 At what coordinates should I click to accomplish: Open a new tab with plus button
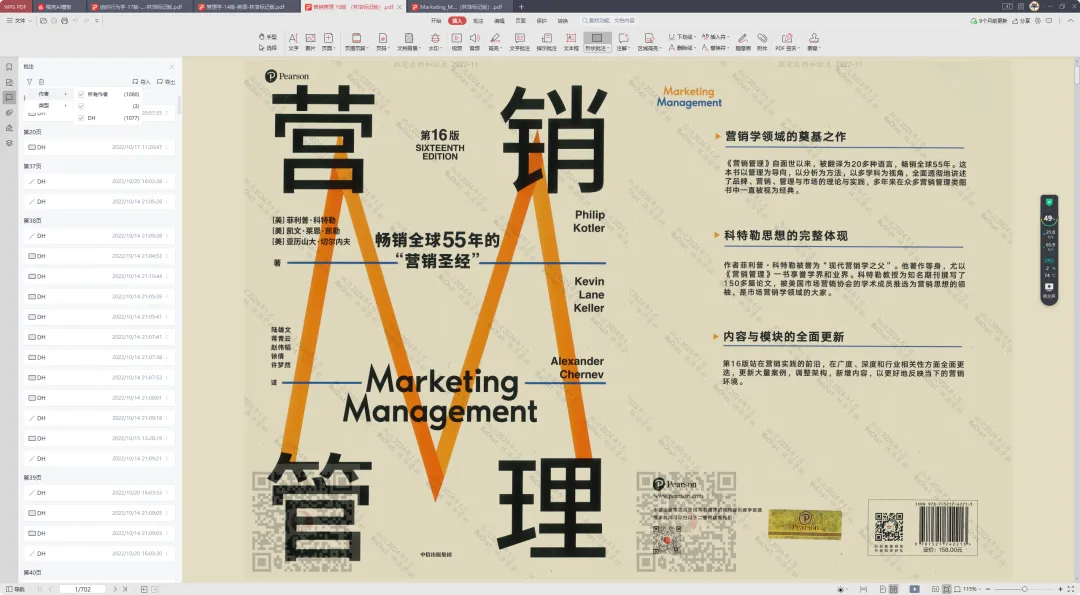[x=521, y=7]
